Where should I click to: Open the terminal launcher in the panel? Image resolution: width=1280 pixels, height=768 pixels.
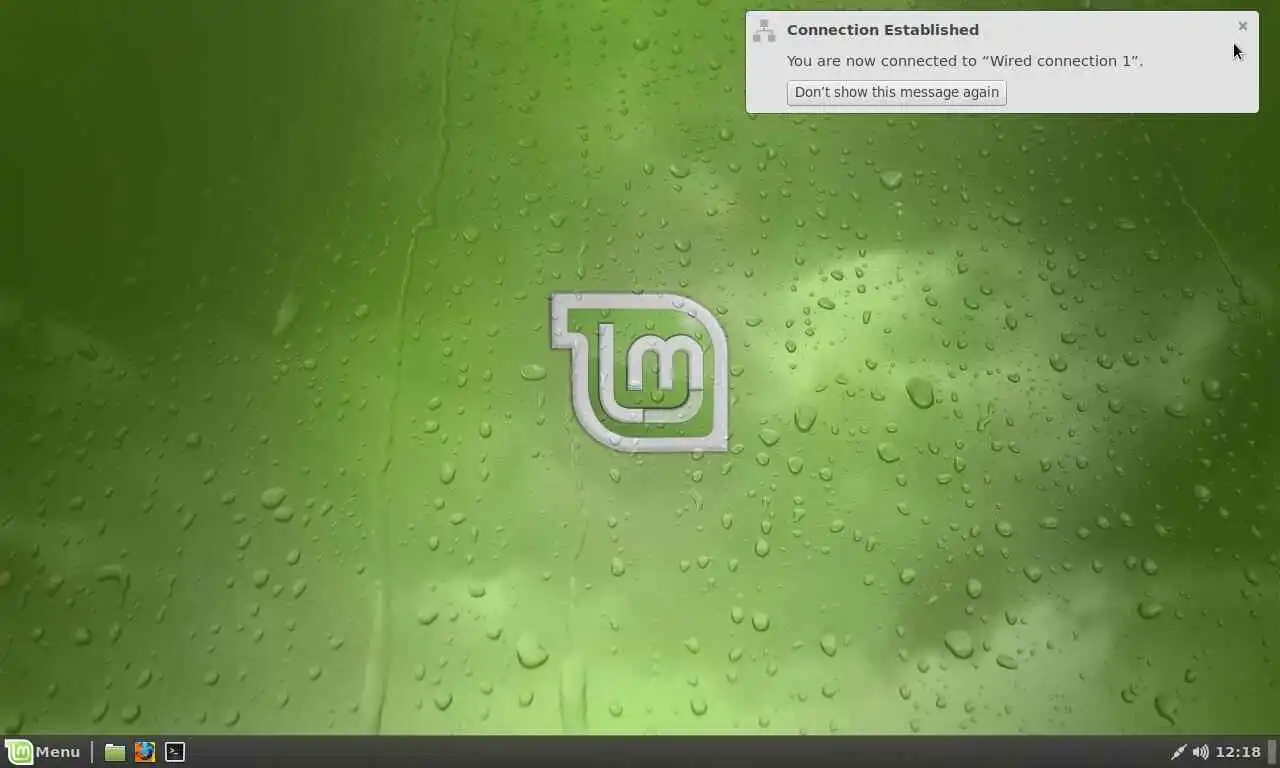pos(175,752)
